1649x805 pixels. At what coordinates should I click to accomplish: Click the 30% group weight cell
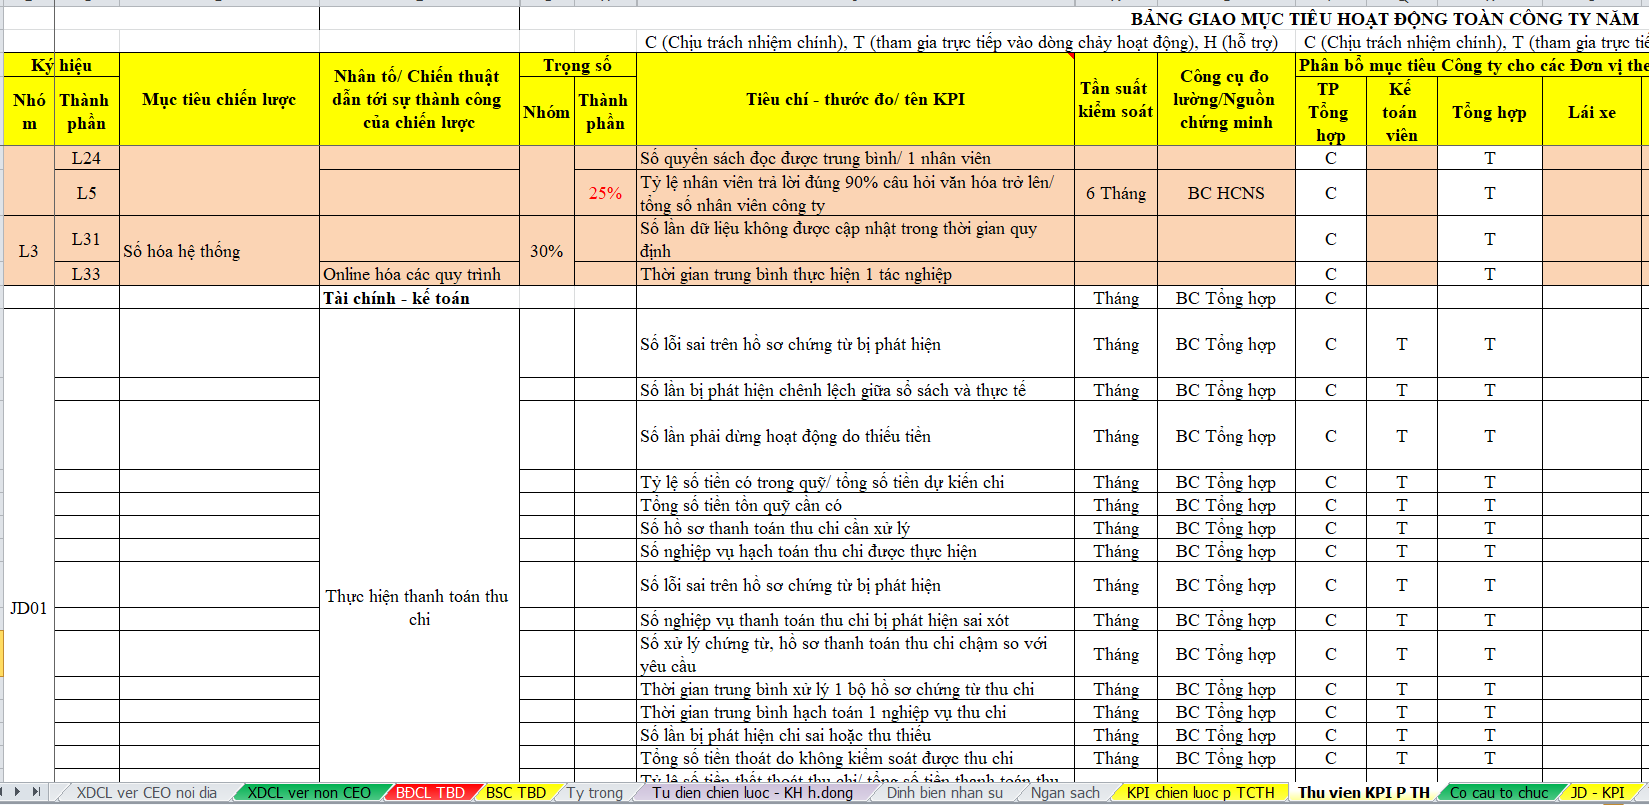click(546, 251)
